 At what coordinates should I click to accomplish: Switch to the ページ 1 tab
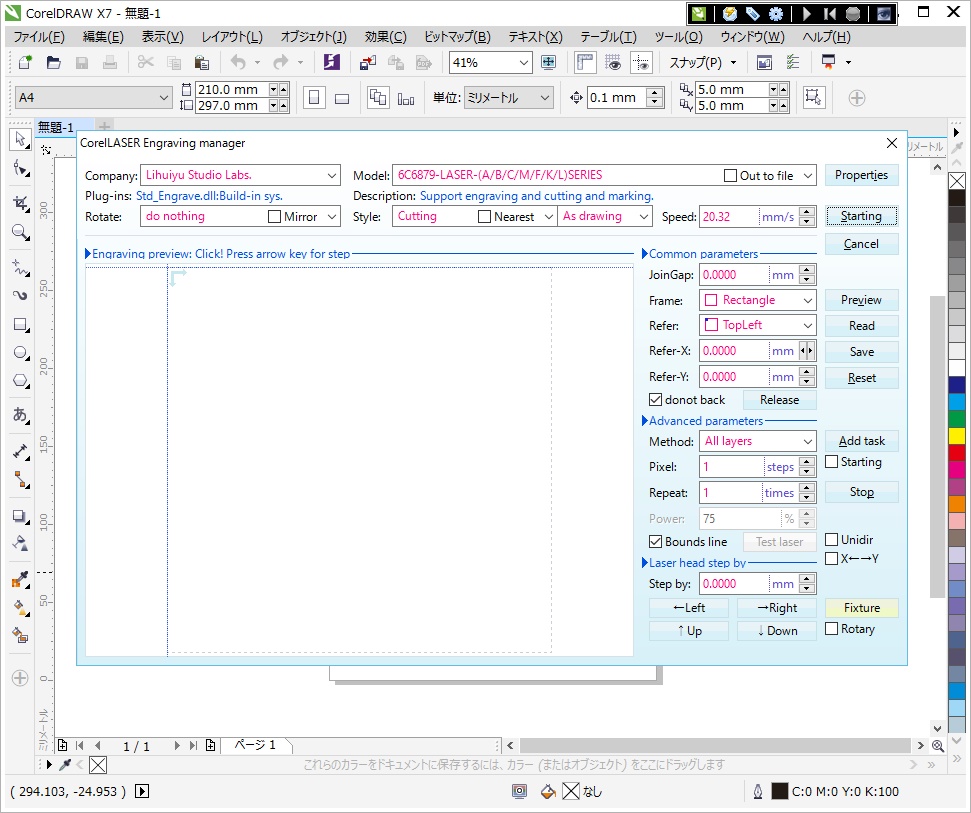(255, 745)
